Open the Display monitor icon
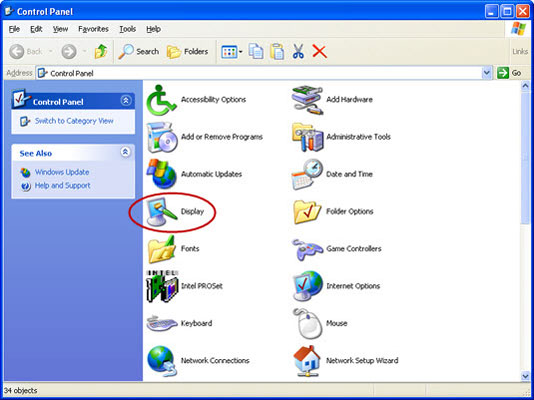 tap(161, 211)
